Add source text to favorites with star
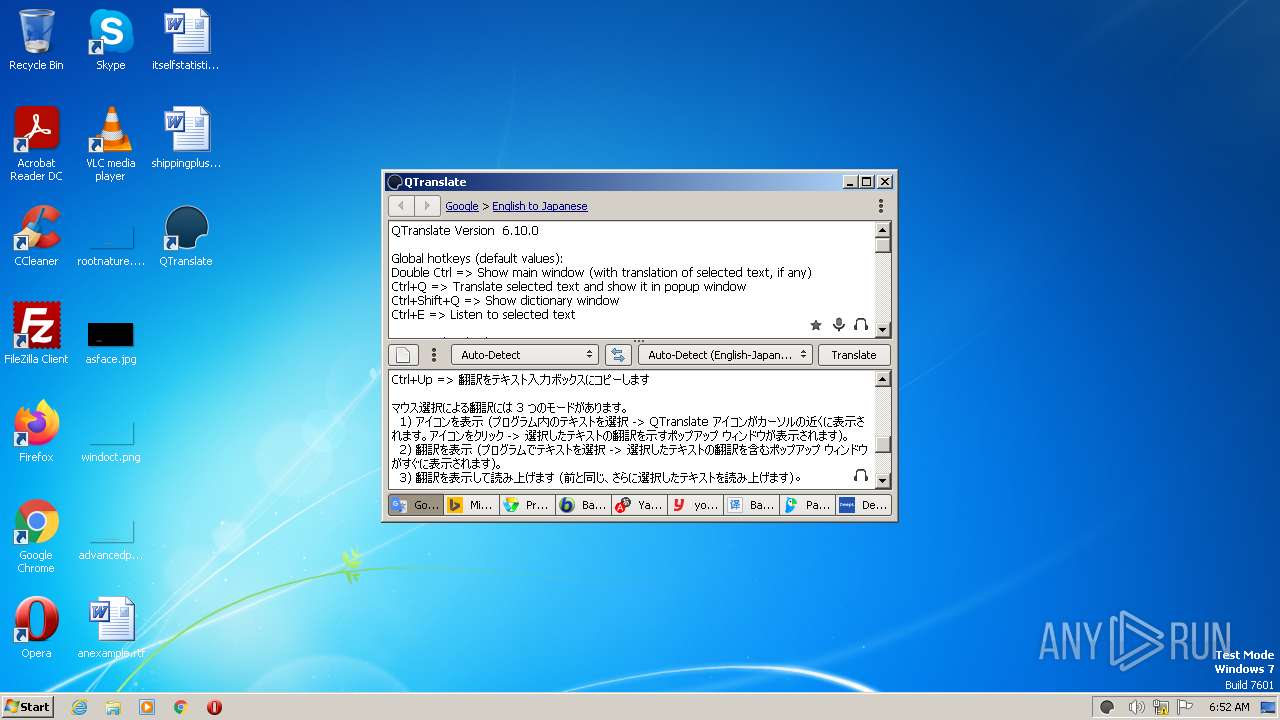The height and width of the screenshot is (720, 1280). pos(816,325)
